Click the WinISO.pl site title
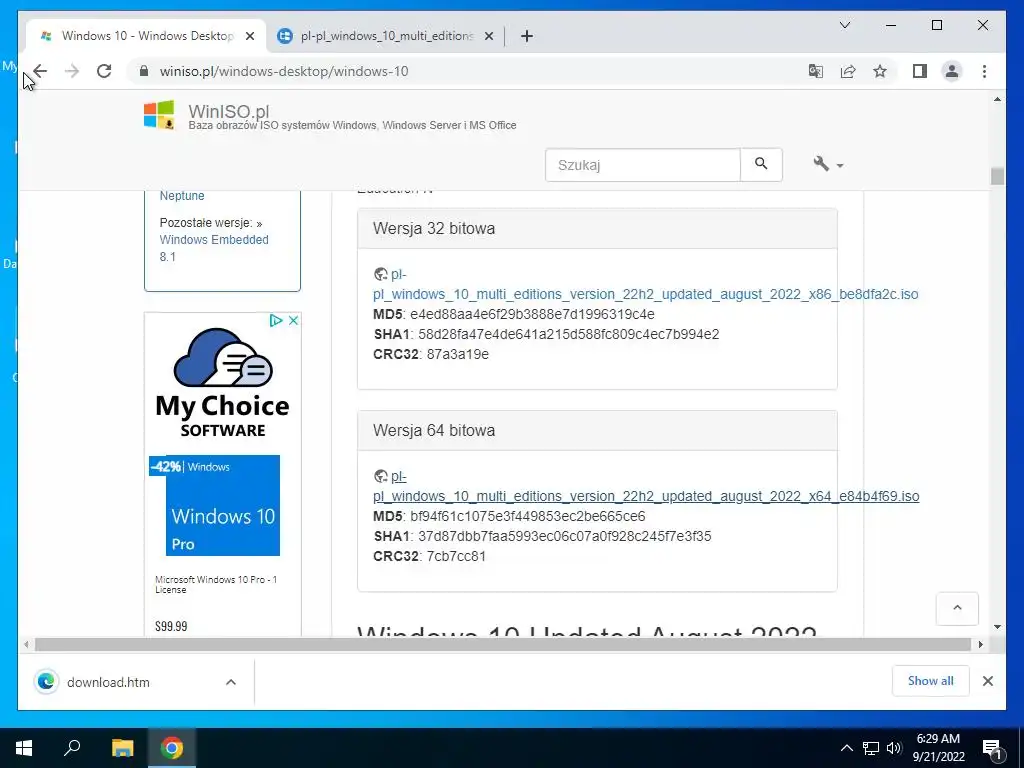Image resolution: width=1024 pixels, height=768 pixels. click(229, 111)
